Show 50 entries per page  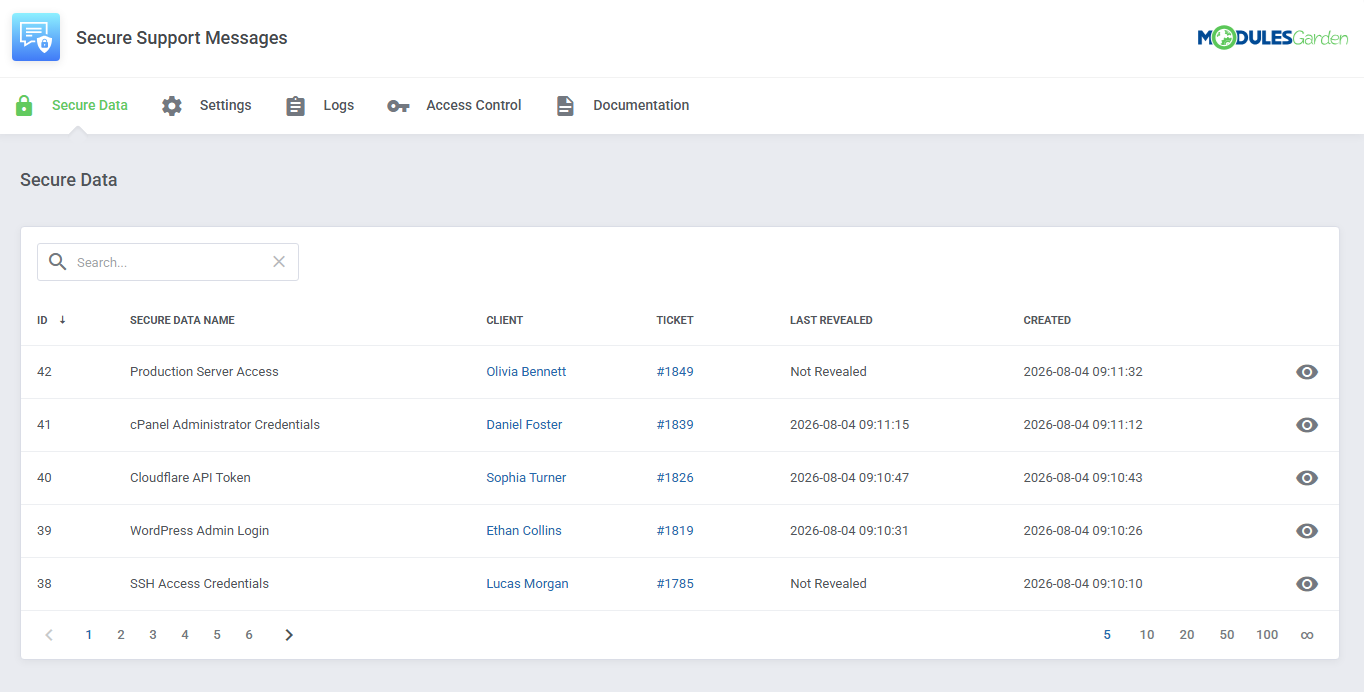tap(1227, 635)
